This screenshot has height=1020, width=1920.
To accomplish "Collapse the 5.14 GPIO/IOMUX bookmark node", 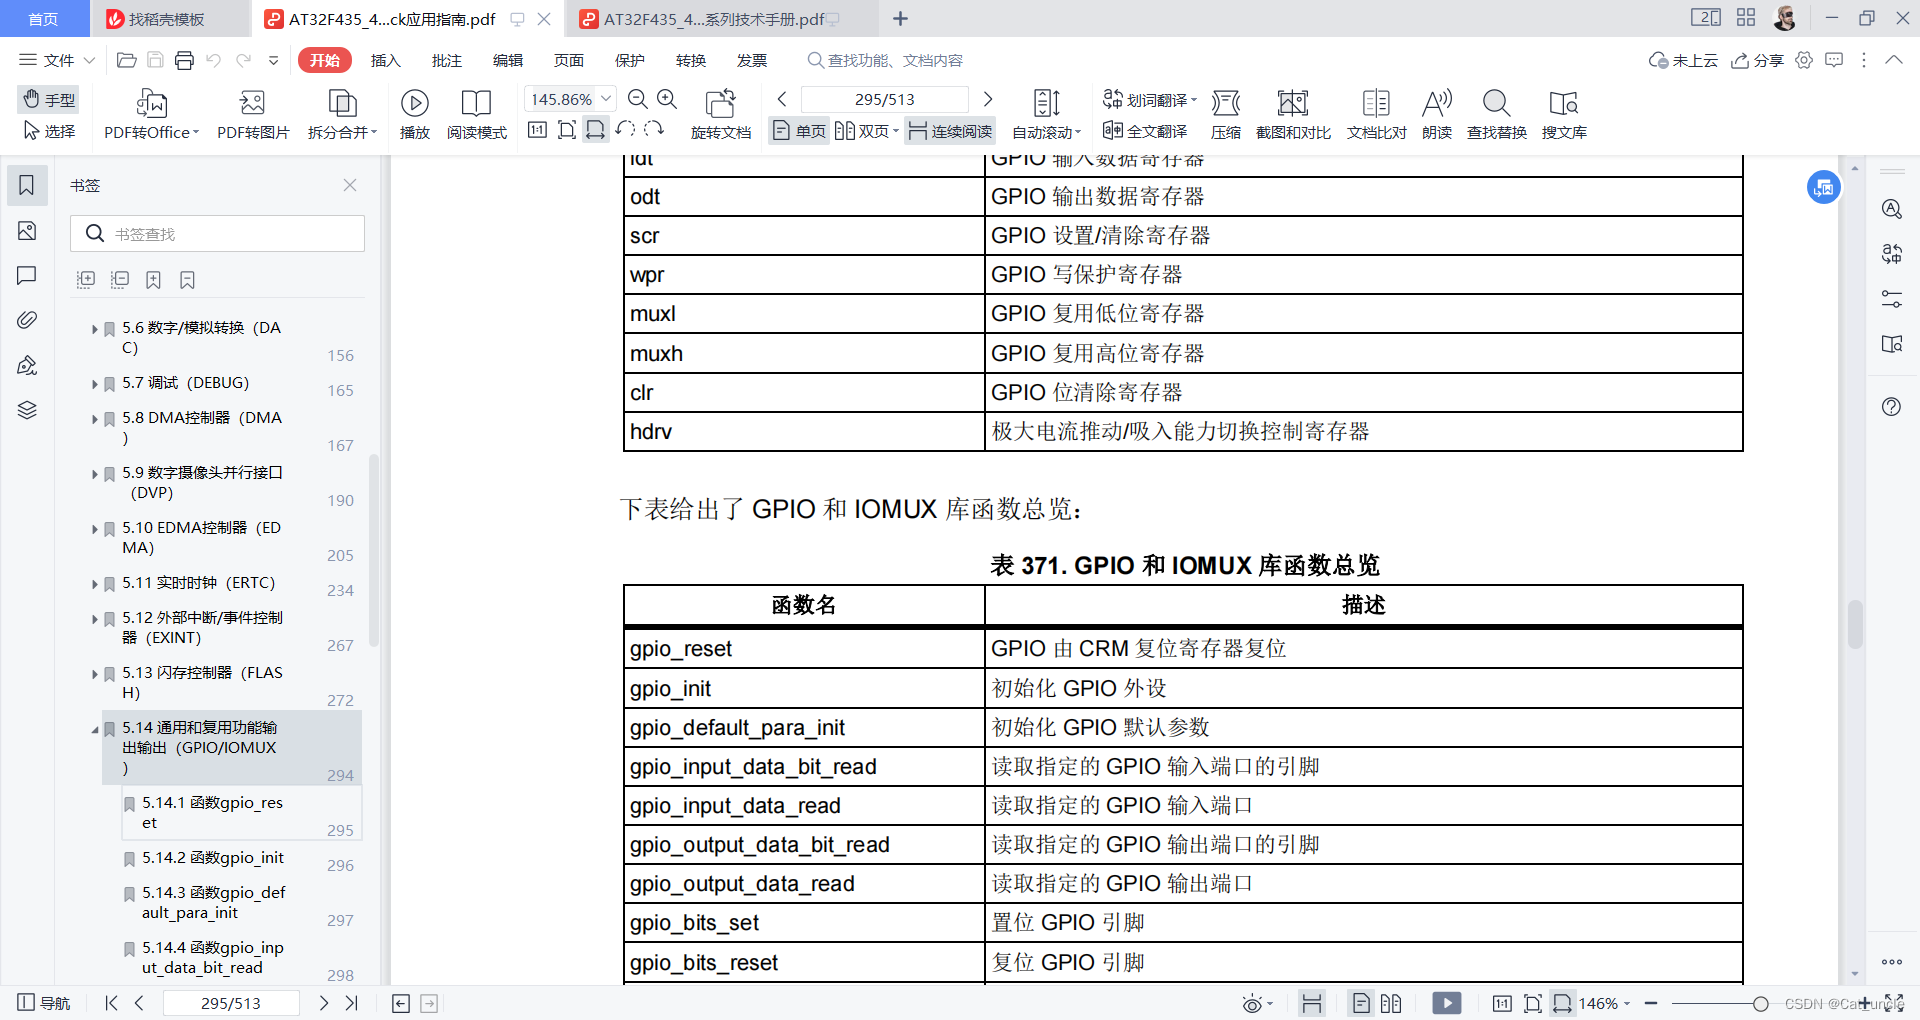I will pyautogui.click(x=95, y=728).
